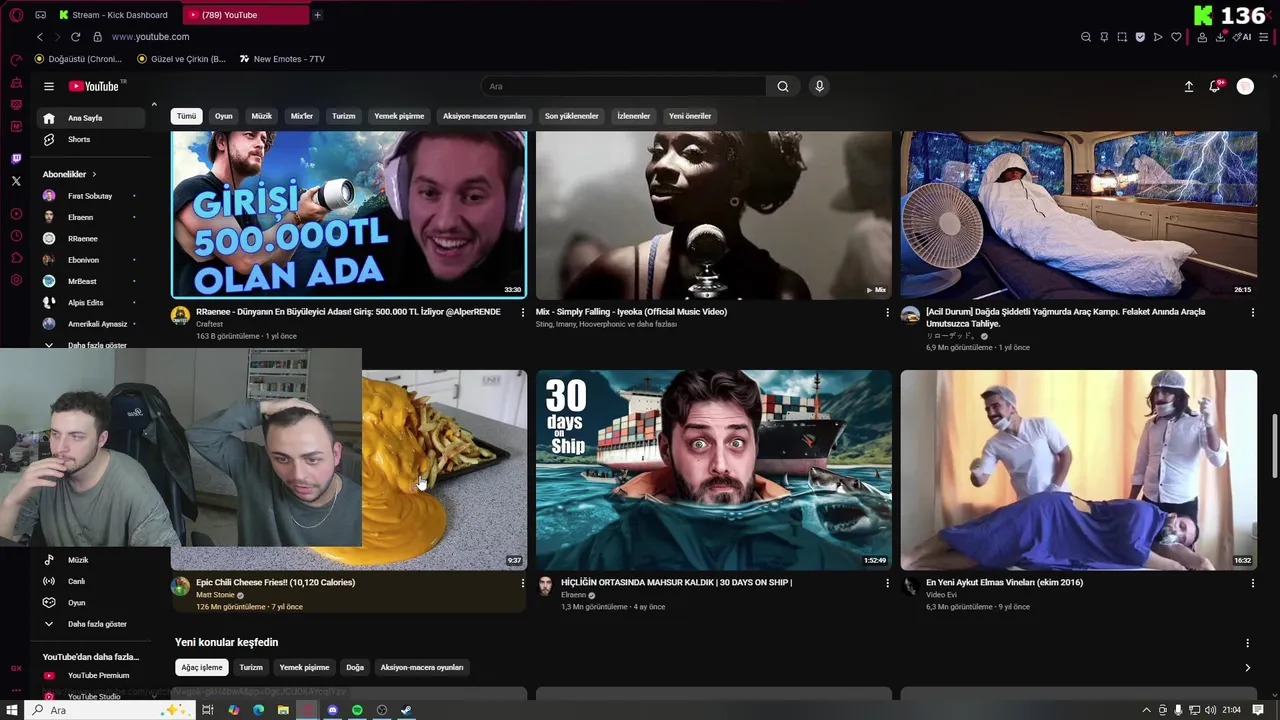Open the Opera main menu logo

tap(16, 15)
